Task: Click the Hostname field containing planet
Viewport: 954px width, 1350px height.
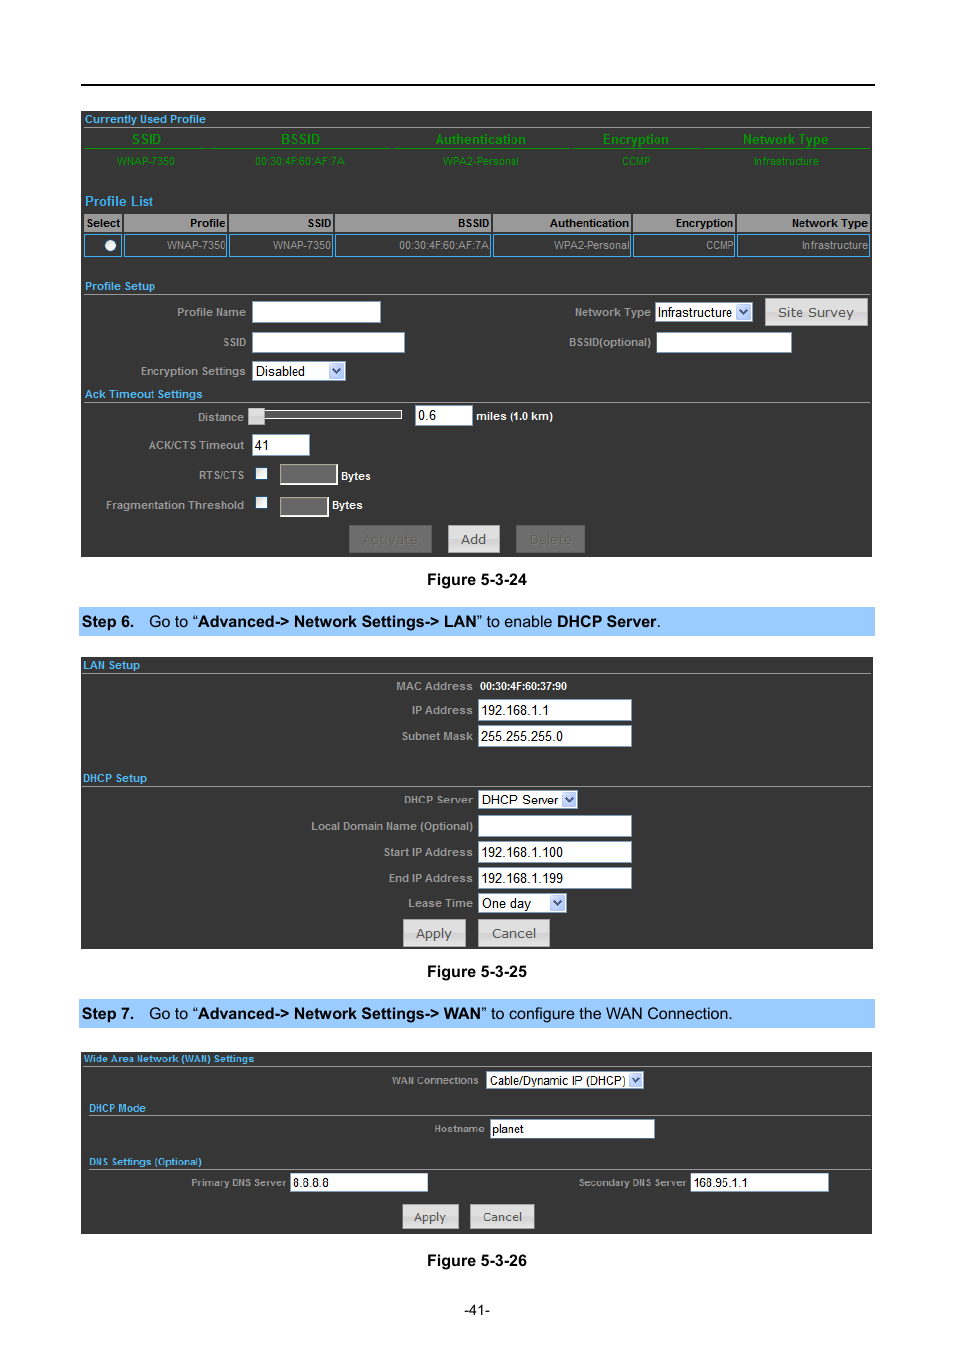Action: (x=572, y=1129)
